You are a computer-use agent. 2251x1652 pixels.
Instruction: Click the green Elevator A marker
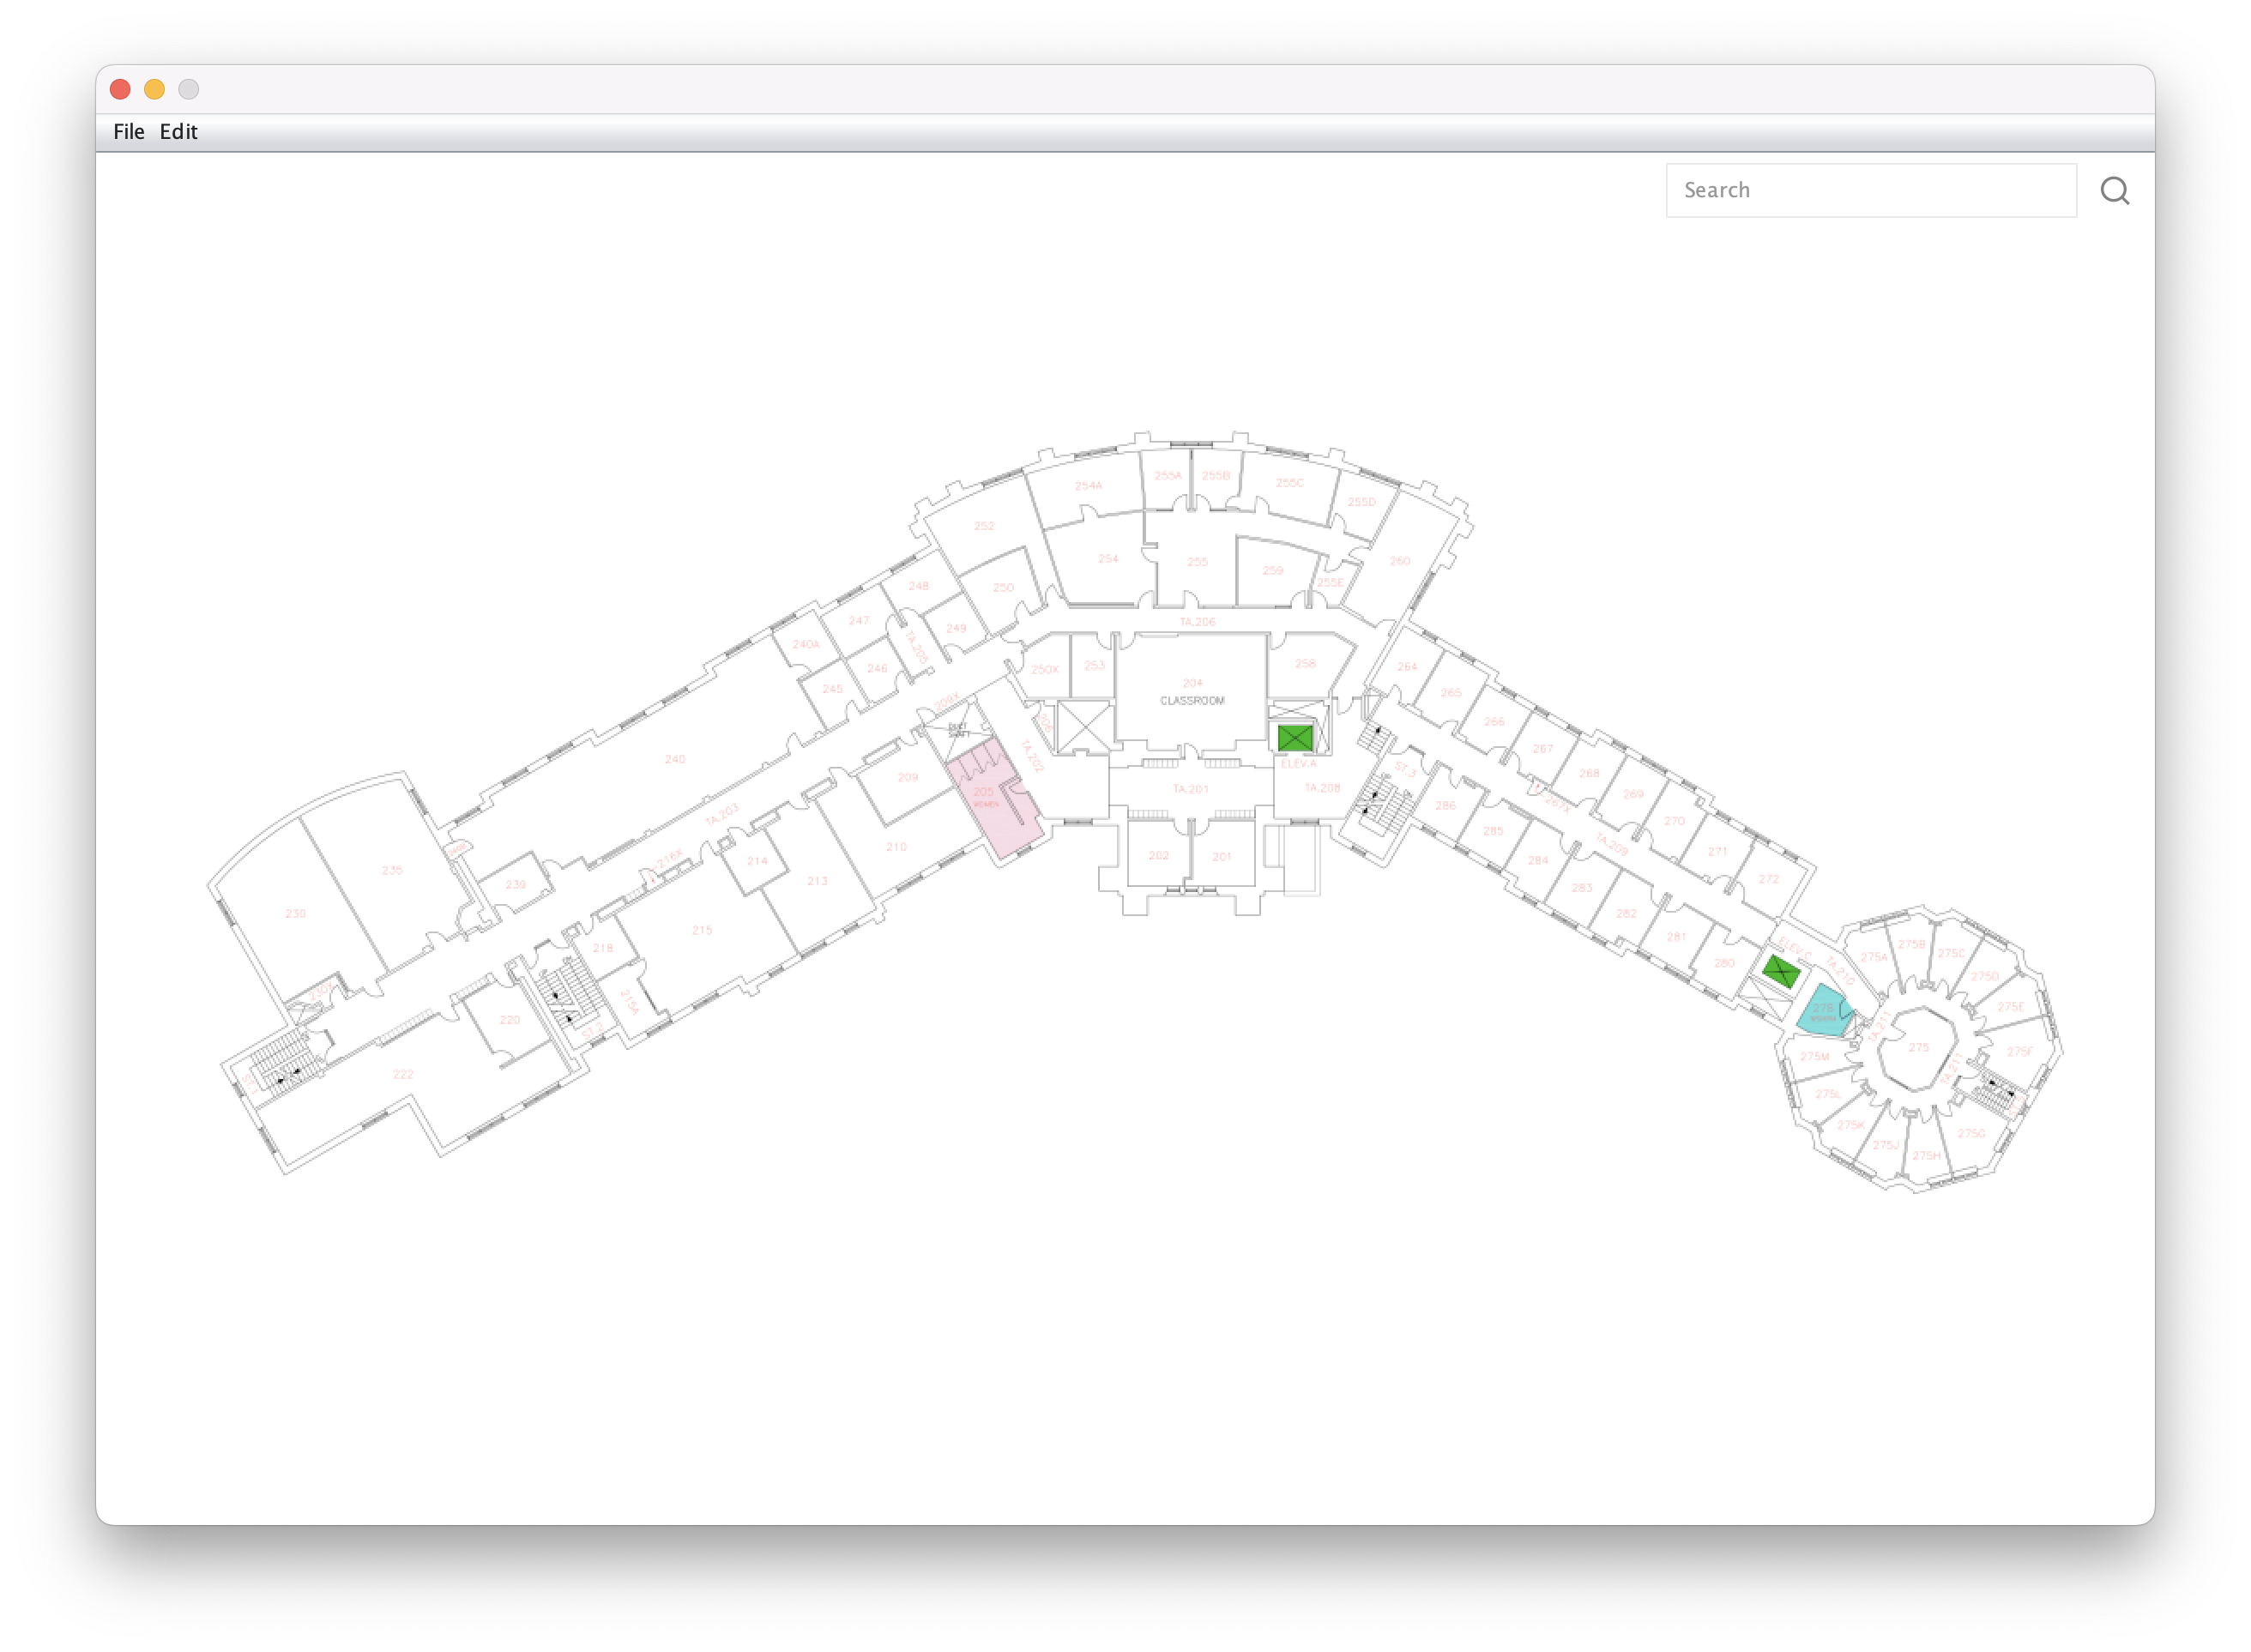pos(1294,738)
